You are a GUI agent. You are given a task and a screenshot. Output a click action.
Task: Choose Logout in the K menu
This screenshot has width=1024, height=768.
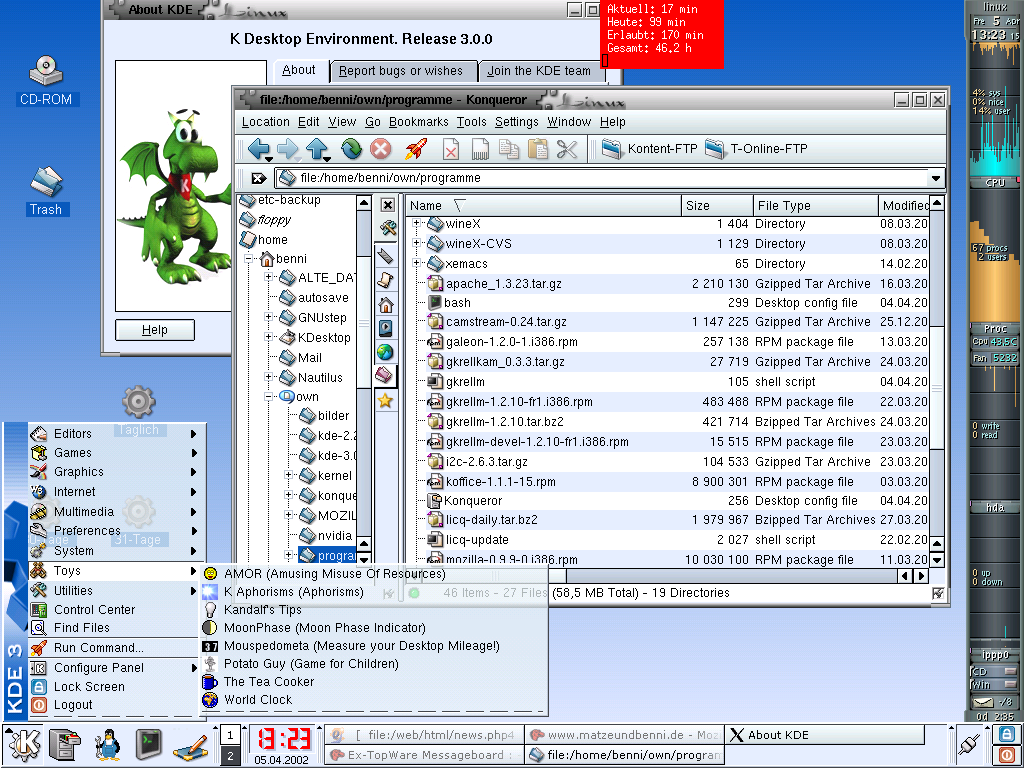point(72,705)
